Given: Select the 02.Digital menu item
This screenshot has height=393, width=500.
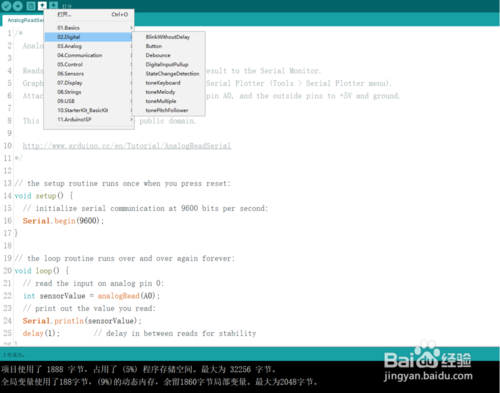Looking at the screenshot, I should 89,37.
